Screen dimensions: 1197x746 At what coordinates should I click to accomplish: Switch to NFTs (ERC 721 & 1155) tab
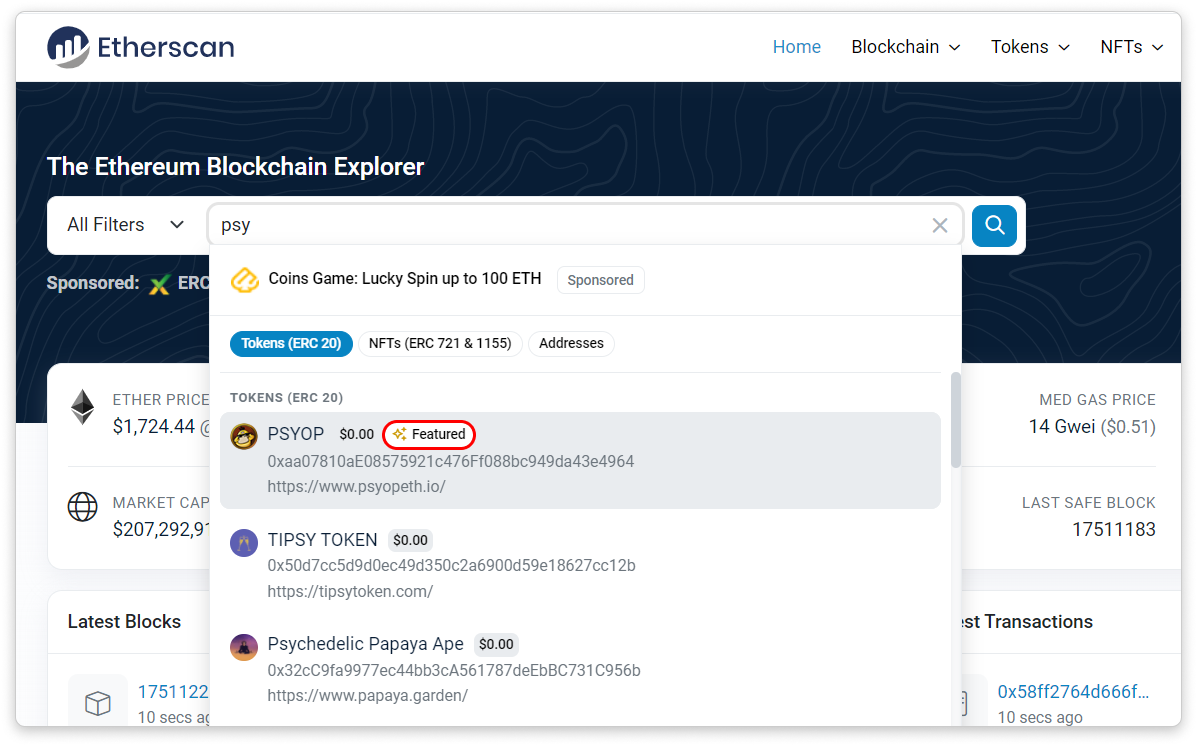click(440, 344)
